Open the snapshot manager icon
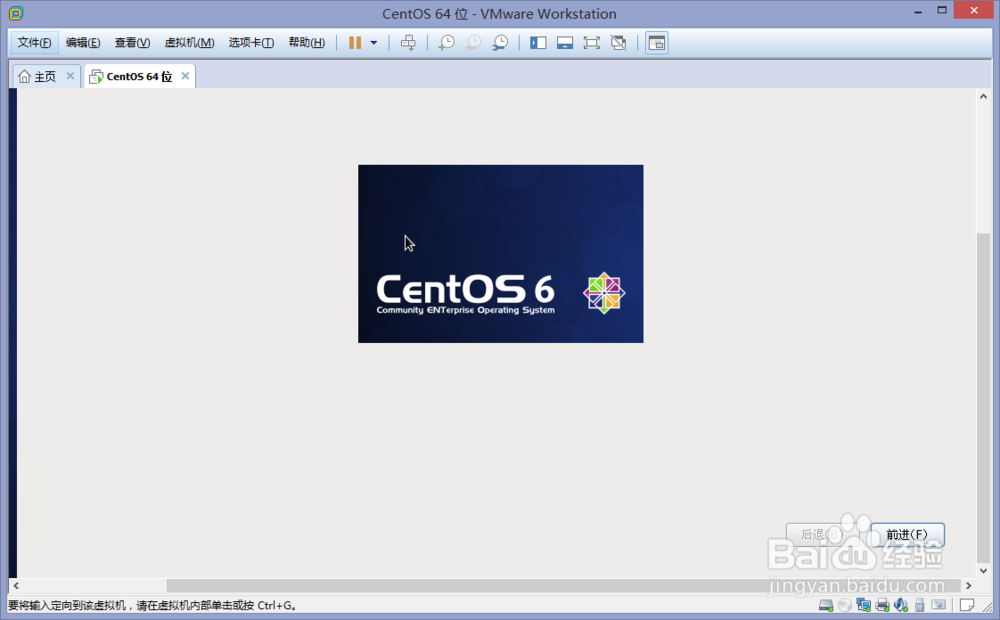The image size is (1000, 620). coord(500,43)
